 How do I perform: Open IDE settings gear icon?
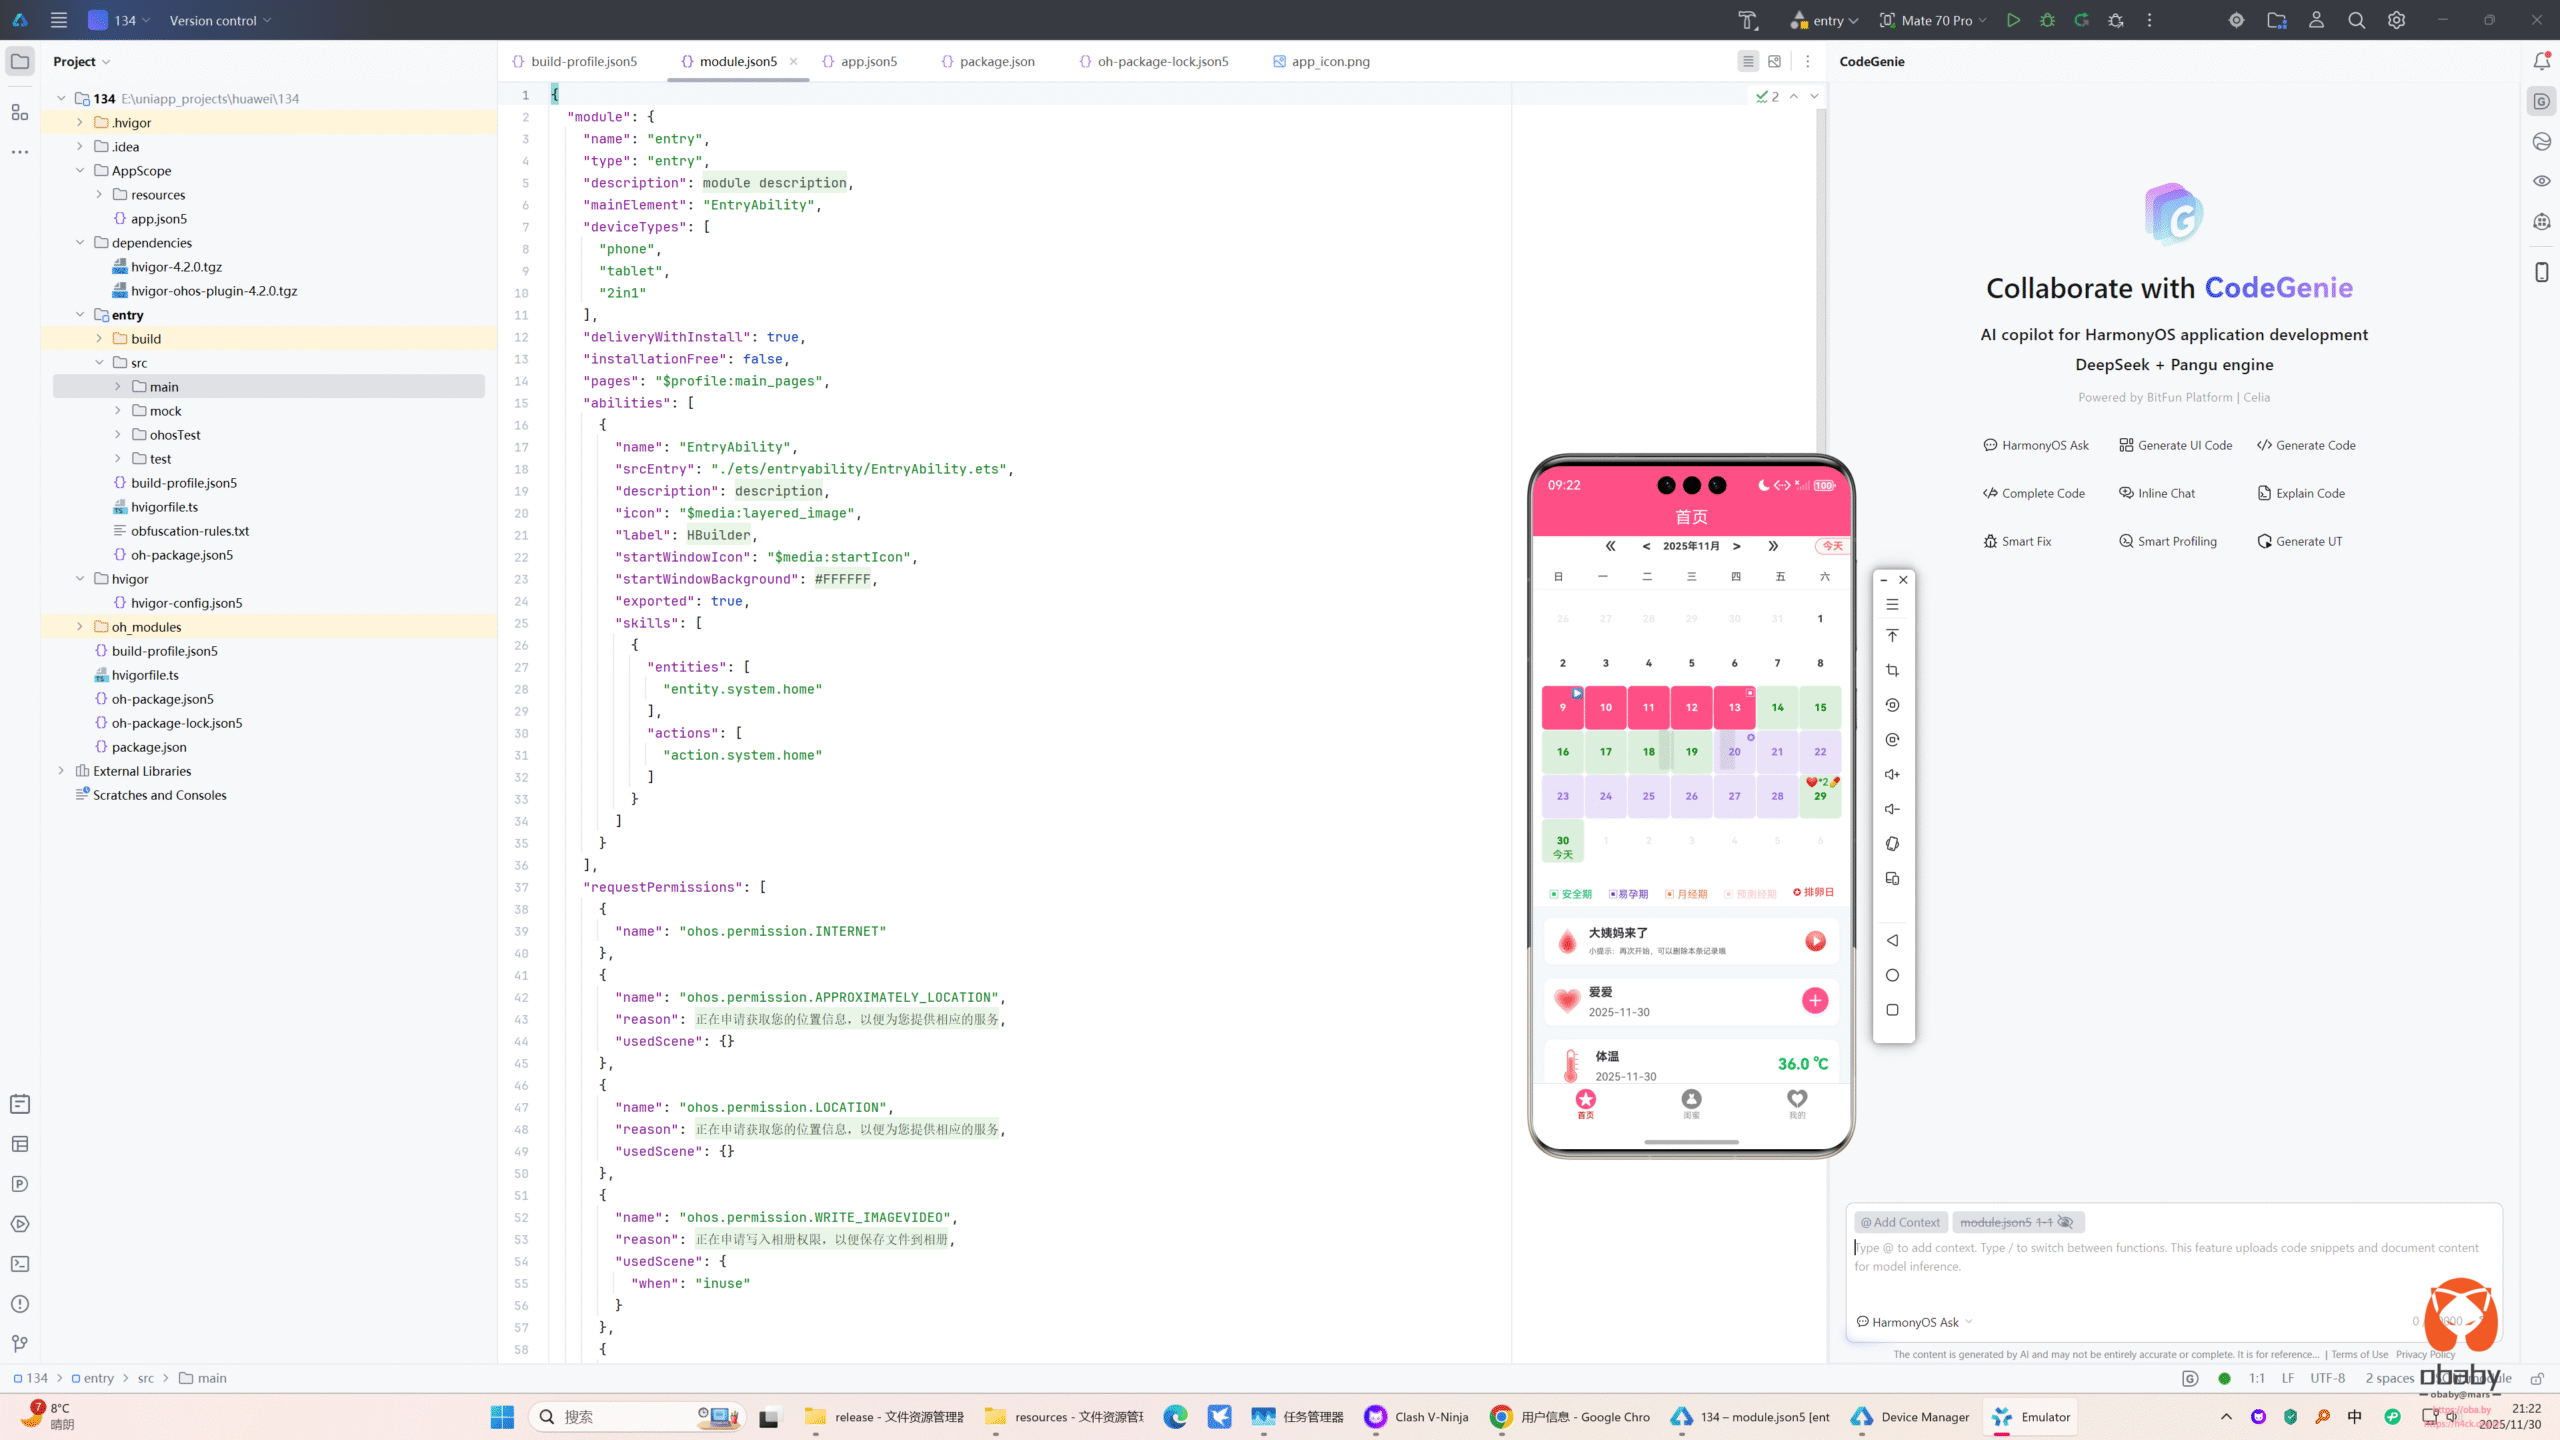pos(2396,20)
